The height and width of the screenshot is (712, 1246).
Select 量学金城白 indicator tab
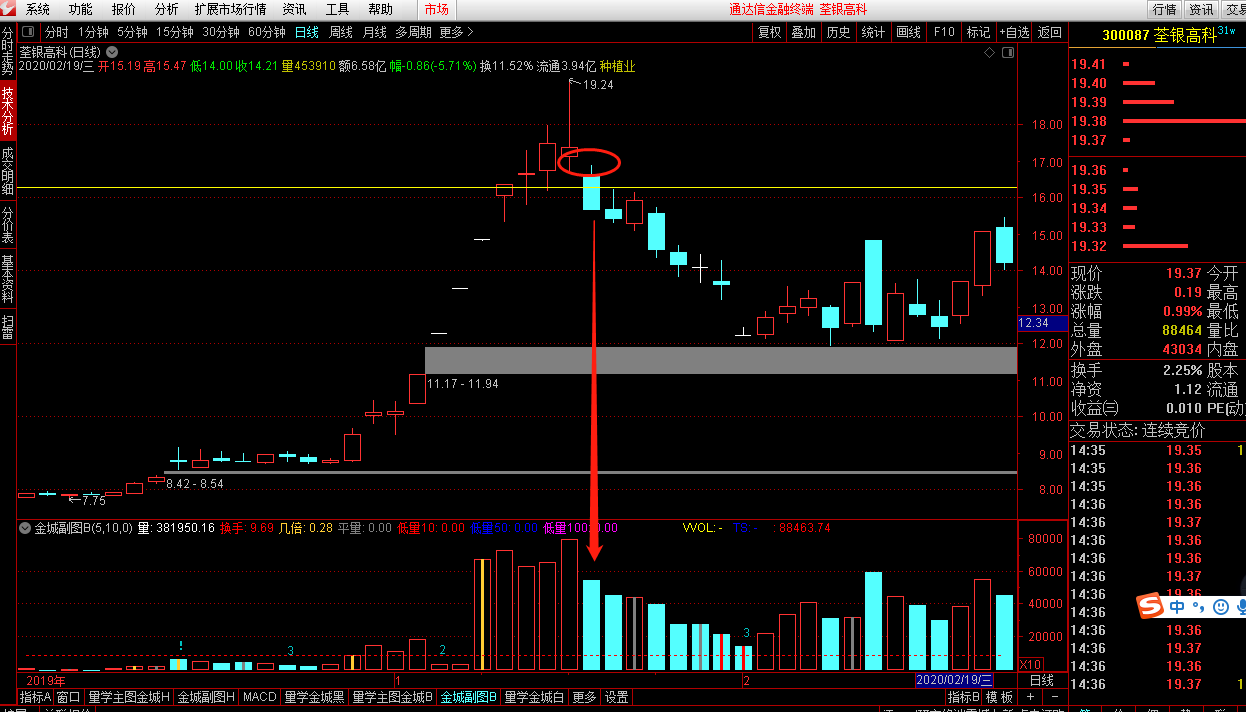point(534,697)
